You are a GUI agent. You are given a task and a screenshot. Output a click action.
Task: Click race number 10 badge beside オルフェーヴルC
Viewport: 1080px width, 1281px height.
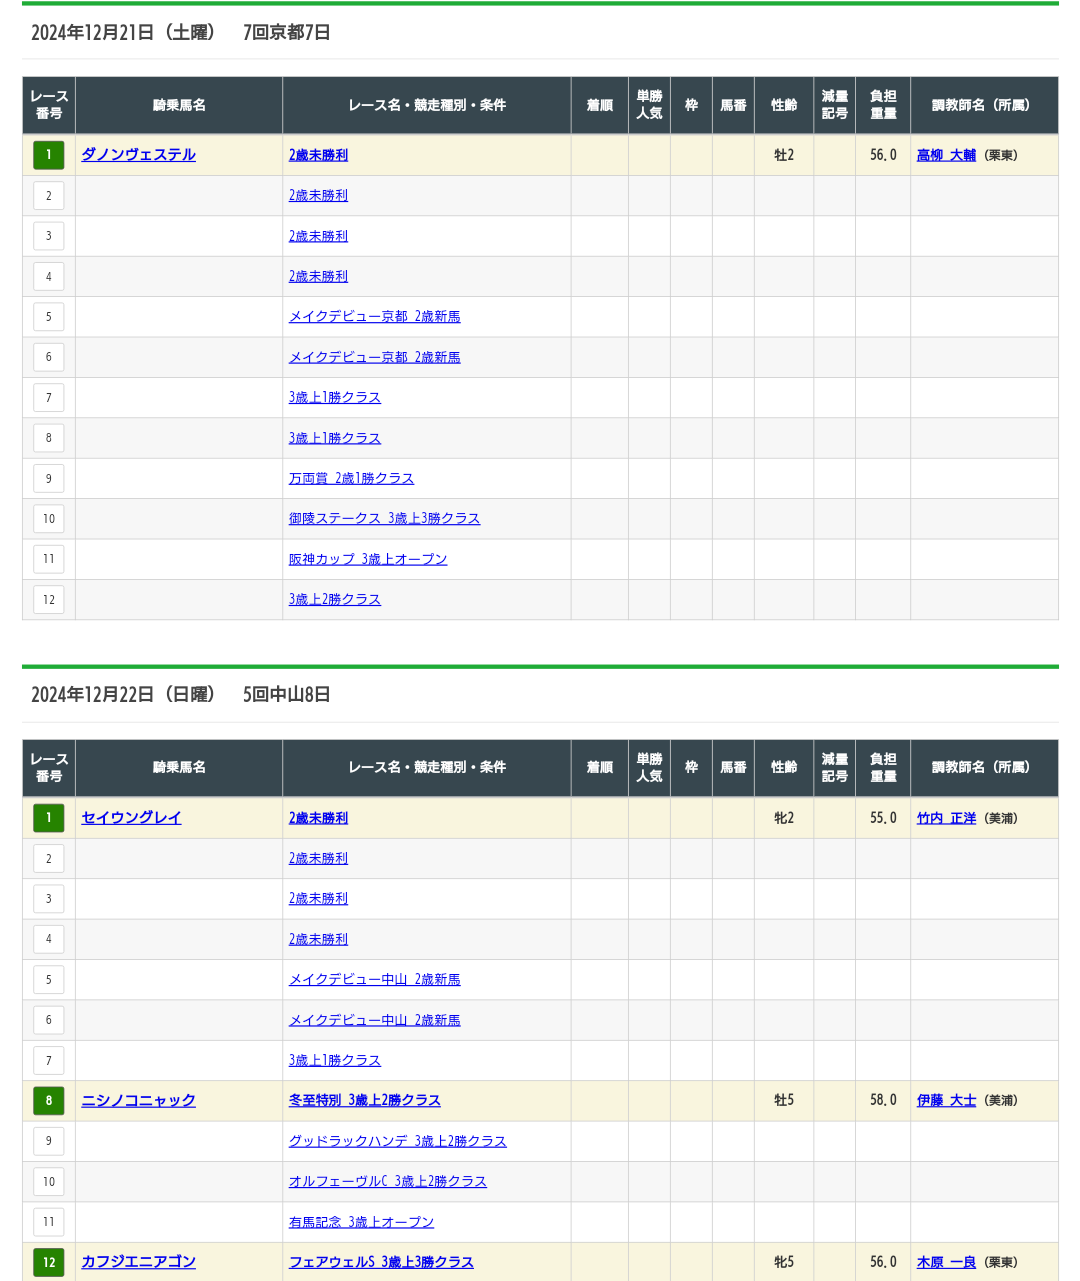[x=48, y=1181]
